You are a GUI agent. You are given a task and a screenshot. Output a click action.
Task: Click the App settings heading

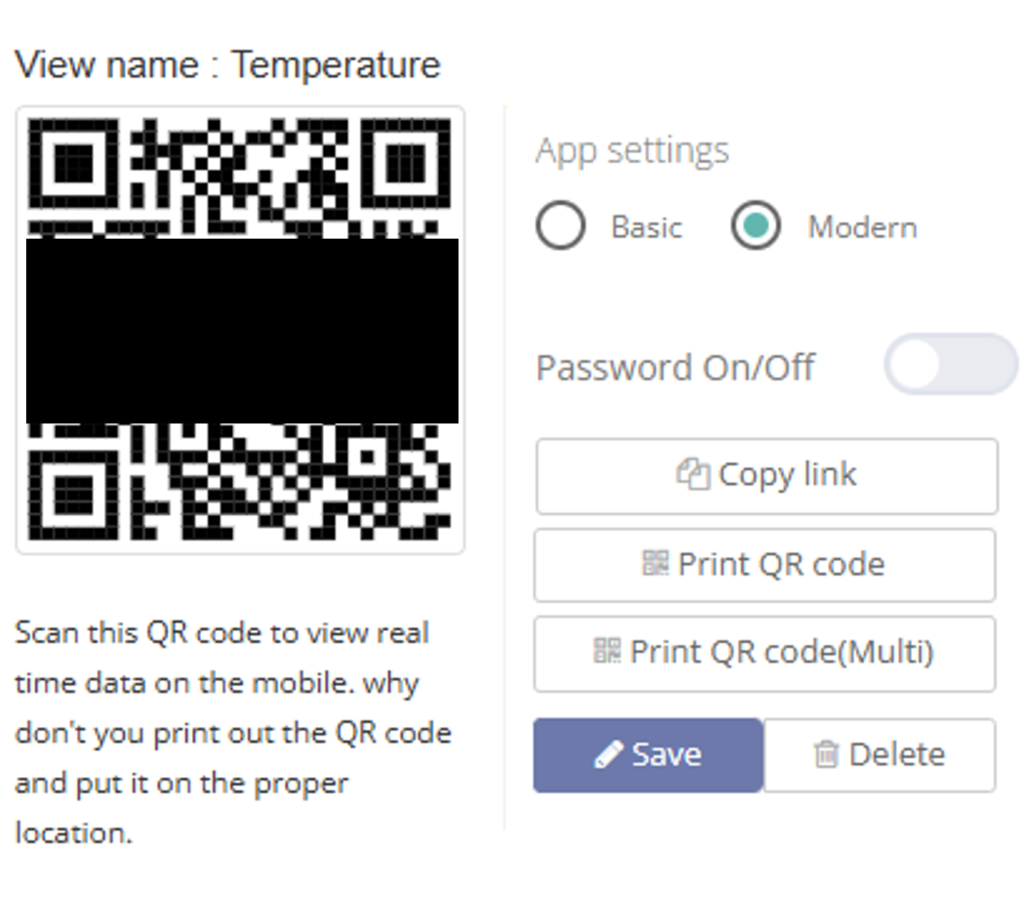tap(632, 151)
